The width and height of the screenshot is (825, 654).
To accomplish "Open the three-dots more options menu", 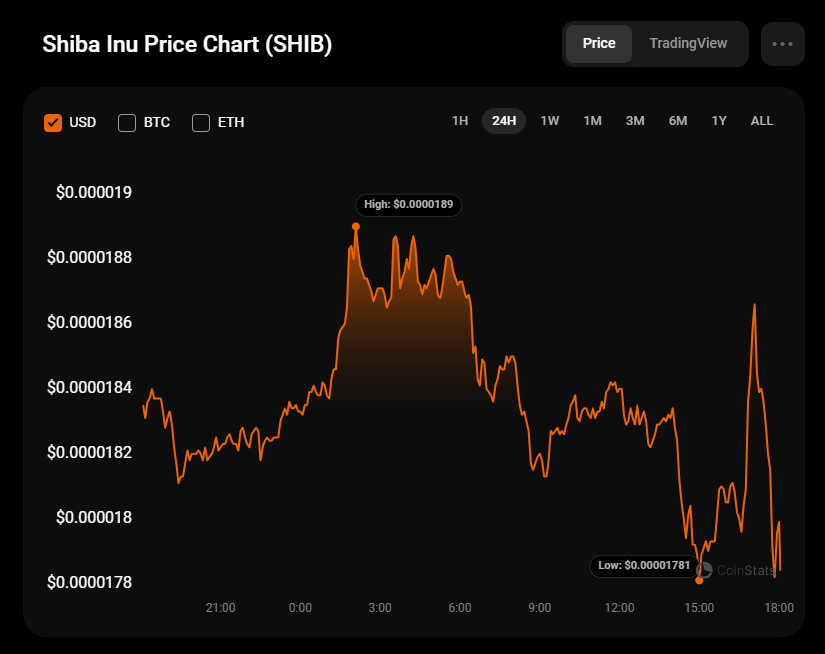I will click(782, 44).
